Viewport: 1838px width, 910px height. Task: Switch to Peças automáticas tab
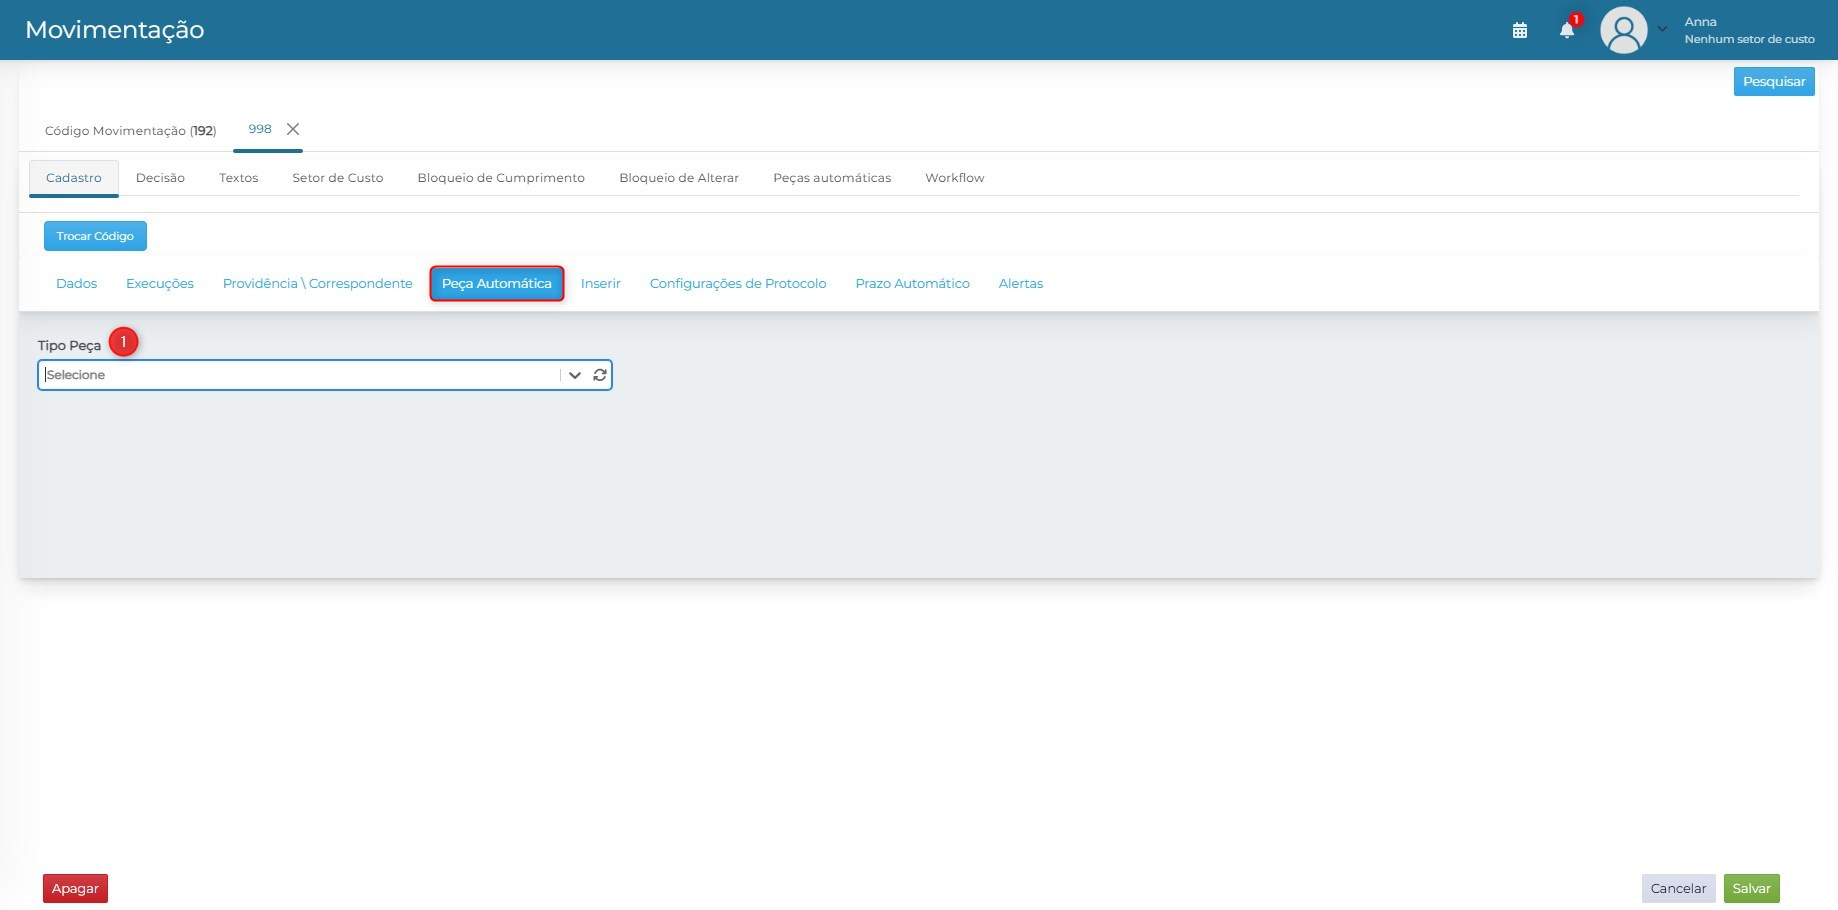832,178
